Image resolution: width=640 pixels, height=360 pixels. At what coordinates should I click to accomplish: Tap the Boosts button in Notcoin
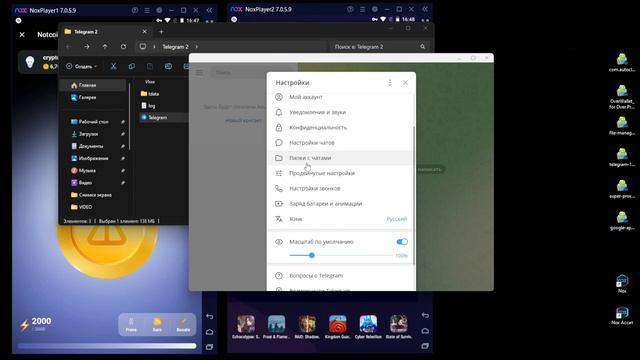coord(183,325)
